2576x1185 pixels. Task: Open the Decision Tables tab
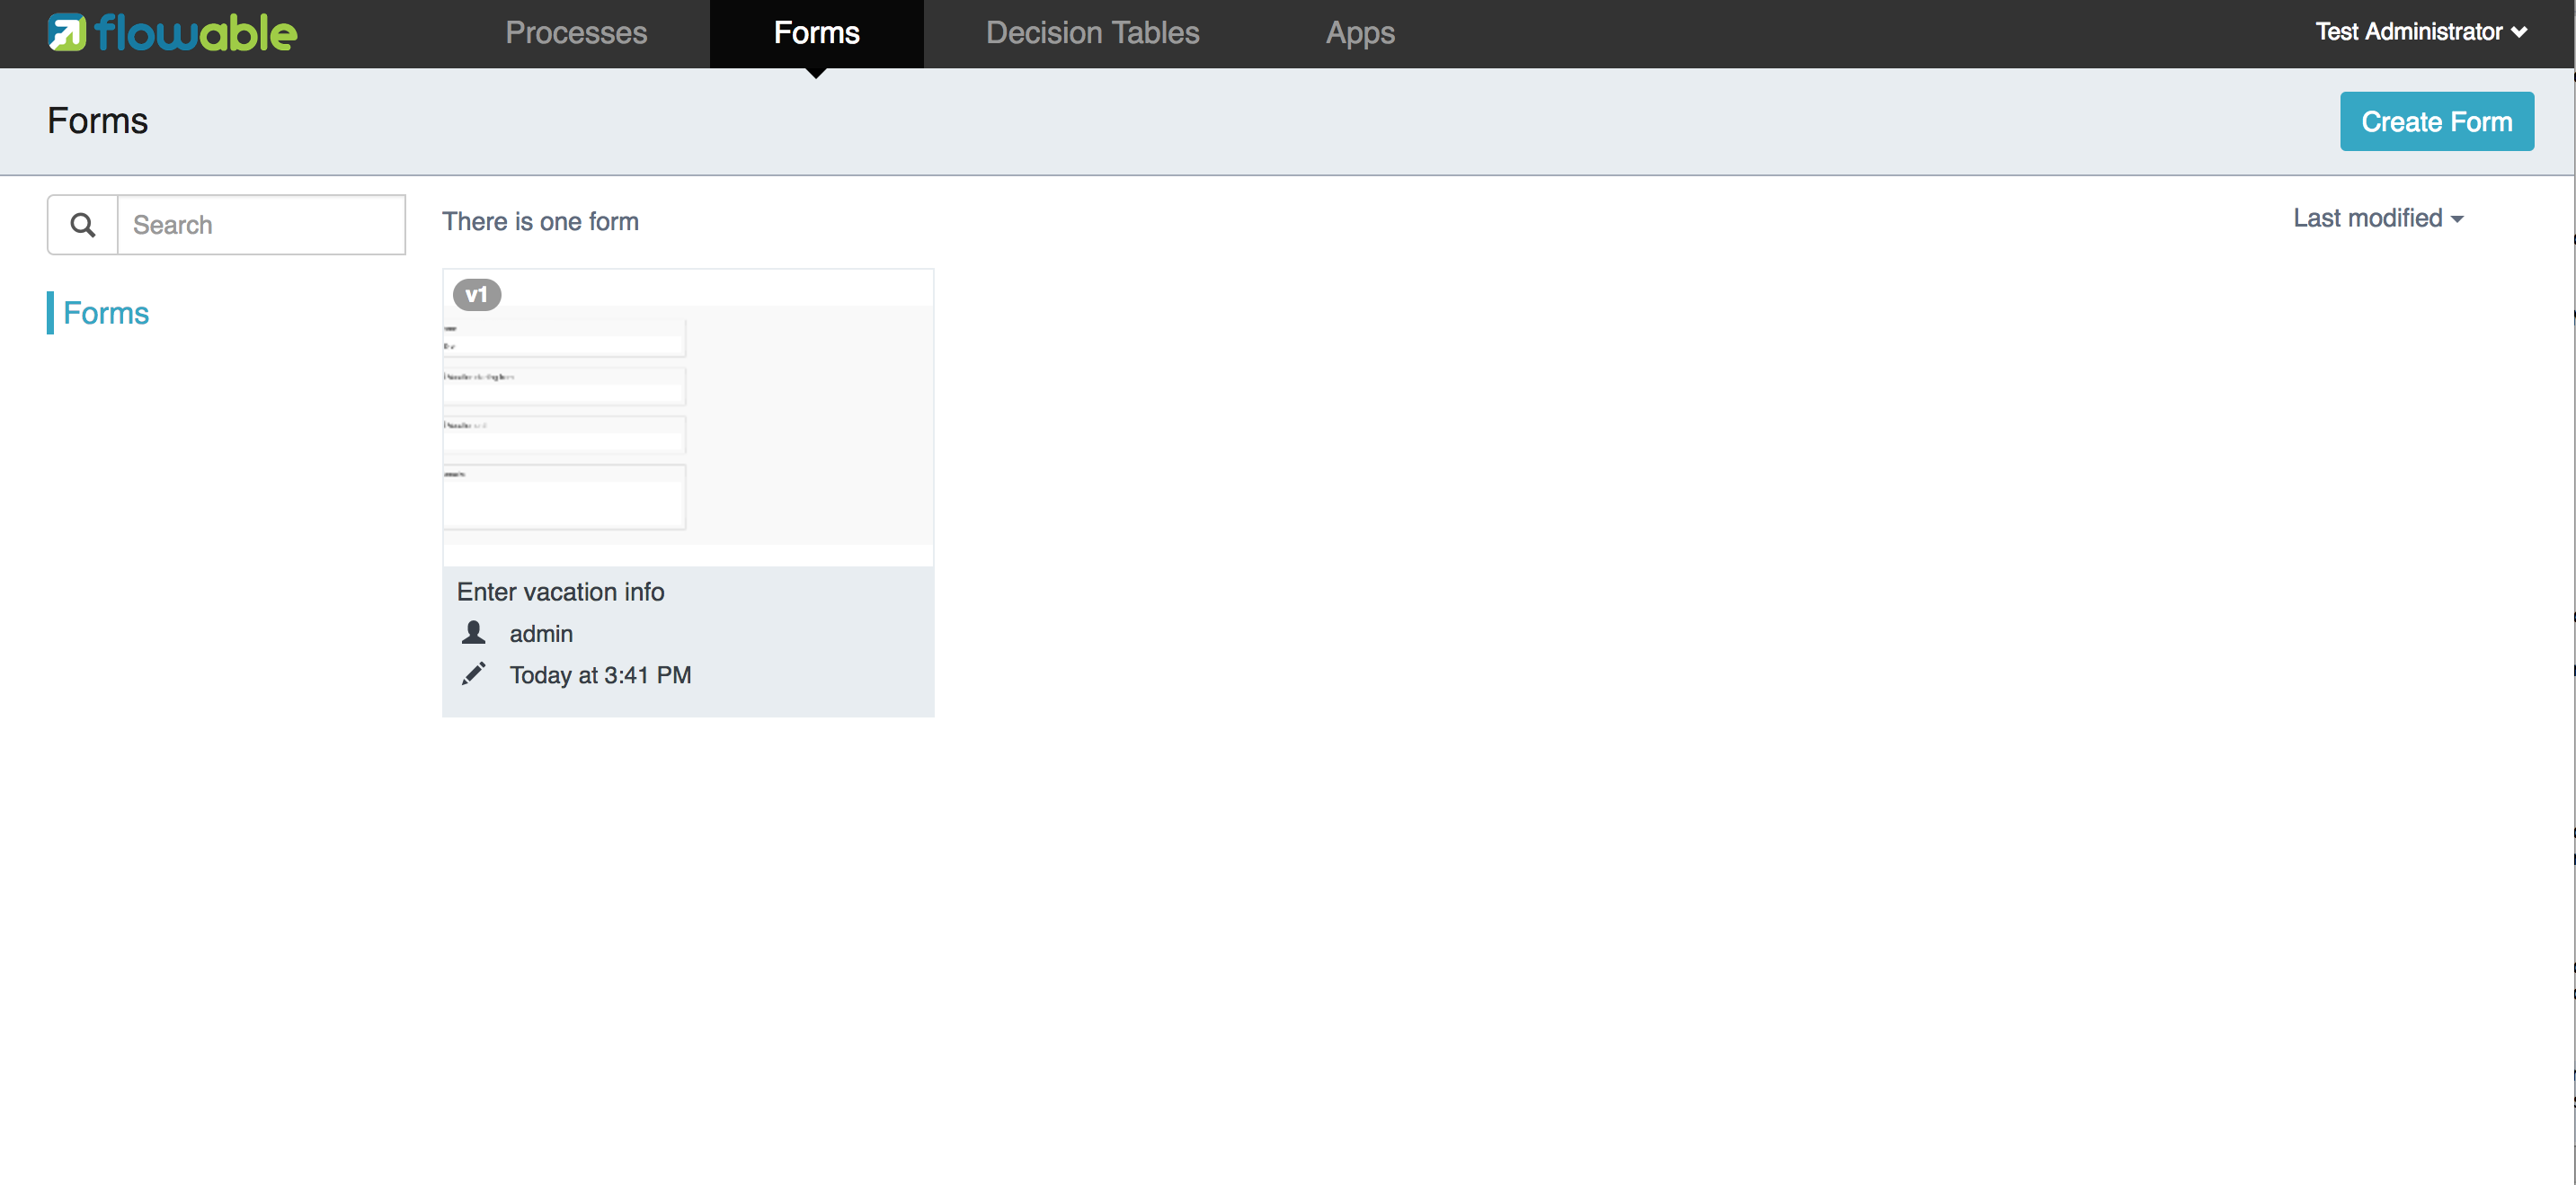pos(1092,33)
